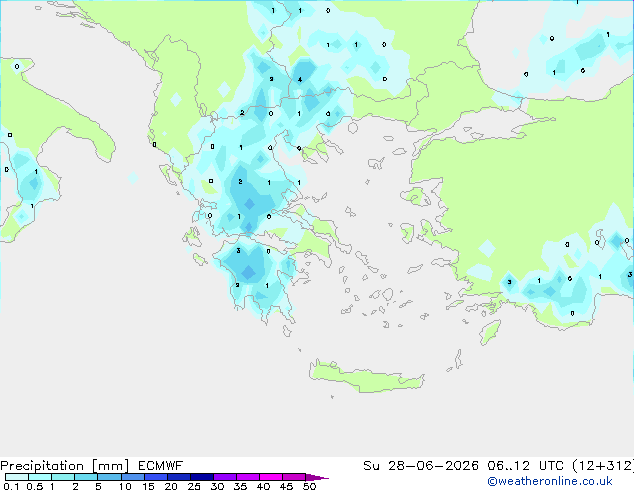Select the 30–35 mm purple legend box
The image size is (634, 490).
pos(224,477)
